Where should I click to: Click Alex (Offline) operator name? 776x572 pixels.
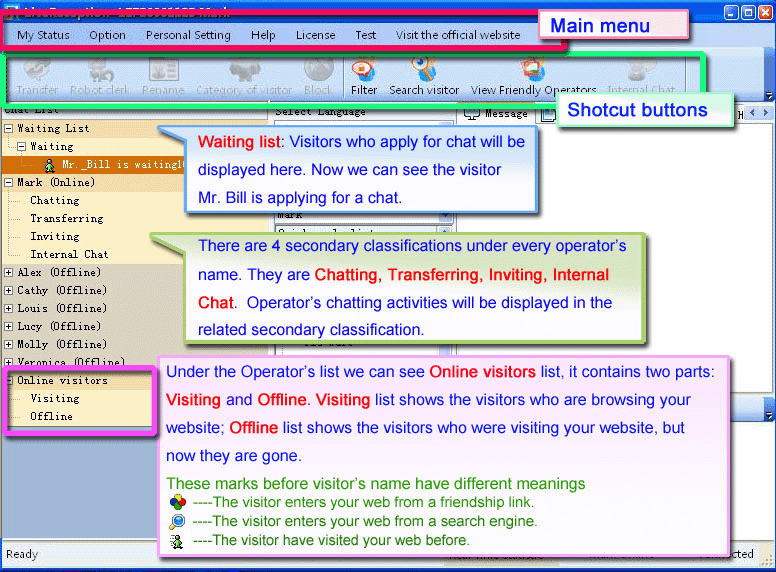59,273
